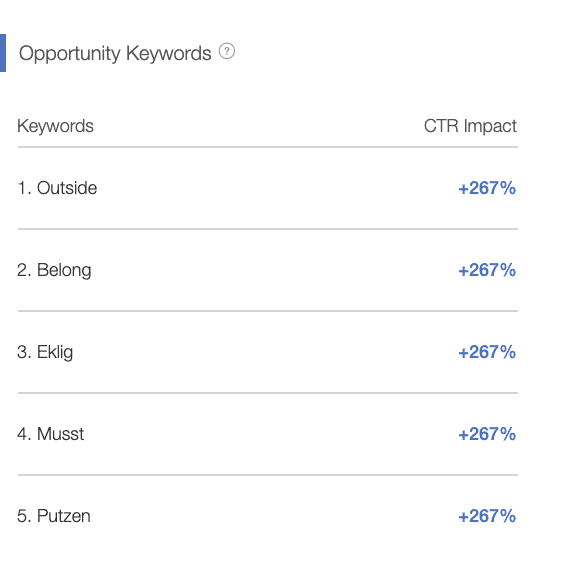The height and width of the screenshot is (568, 570).
Task: Click +267% value for Outside
Action: pos(487,188)
